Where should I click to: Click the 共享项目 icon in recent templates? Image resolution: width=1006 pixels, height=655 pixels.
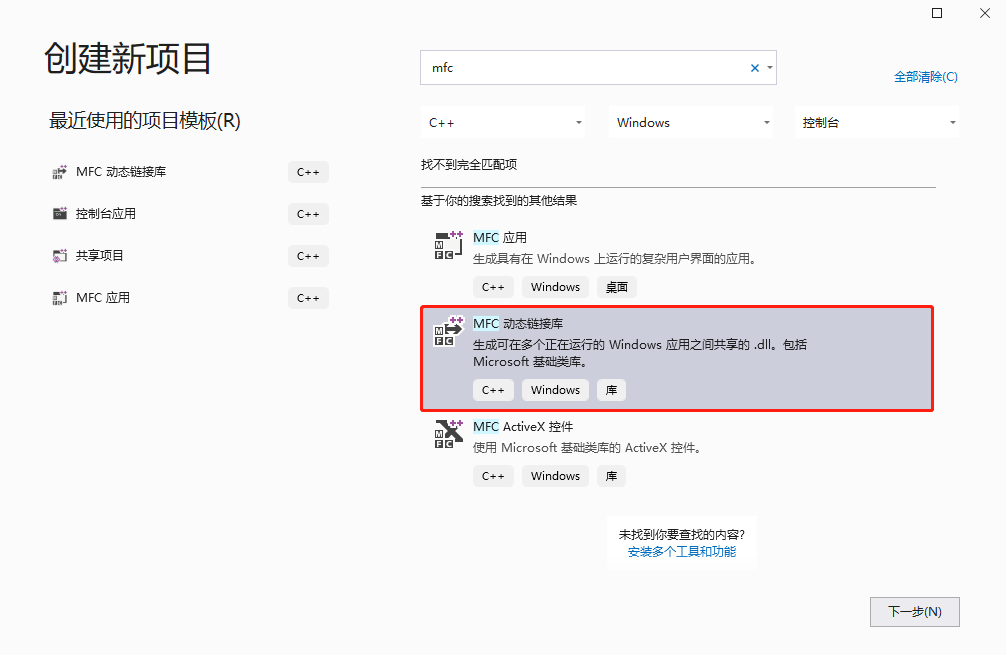click(x=60, y=256)
